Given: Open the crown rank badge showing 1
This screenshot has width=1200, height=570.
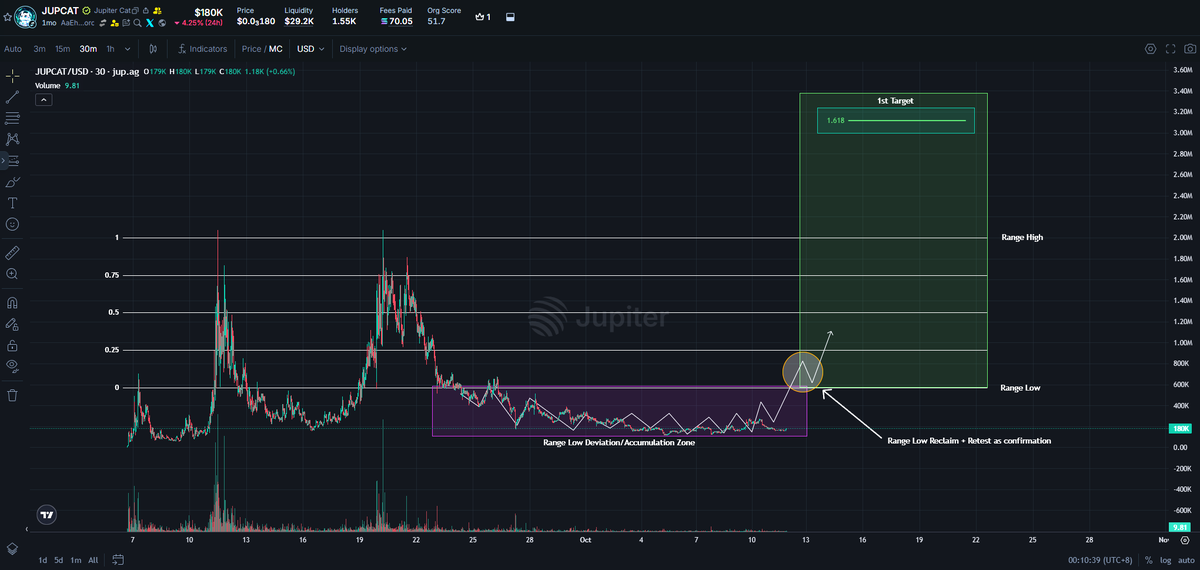Looking at the screenshot, I should pos(482,17).
